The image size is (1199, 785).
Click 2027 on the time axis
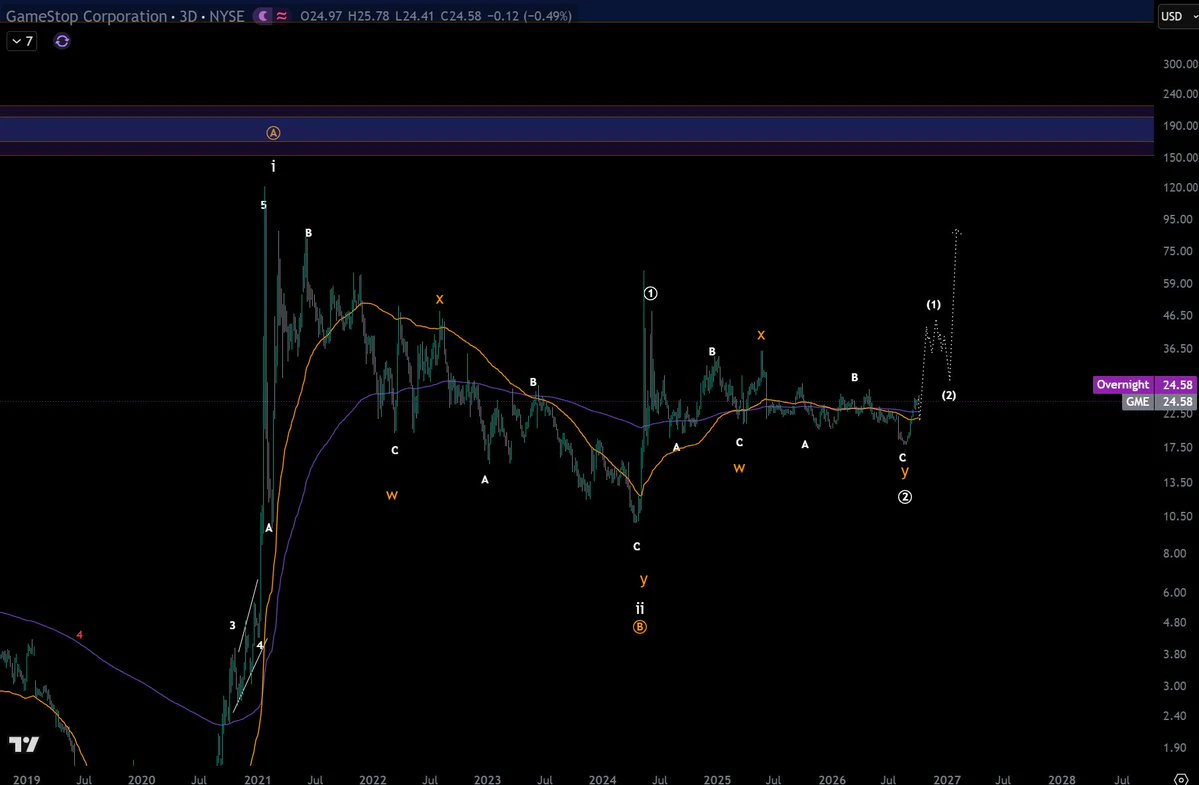(x=947, y=780)
